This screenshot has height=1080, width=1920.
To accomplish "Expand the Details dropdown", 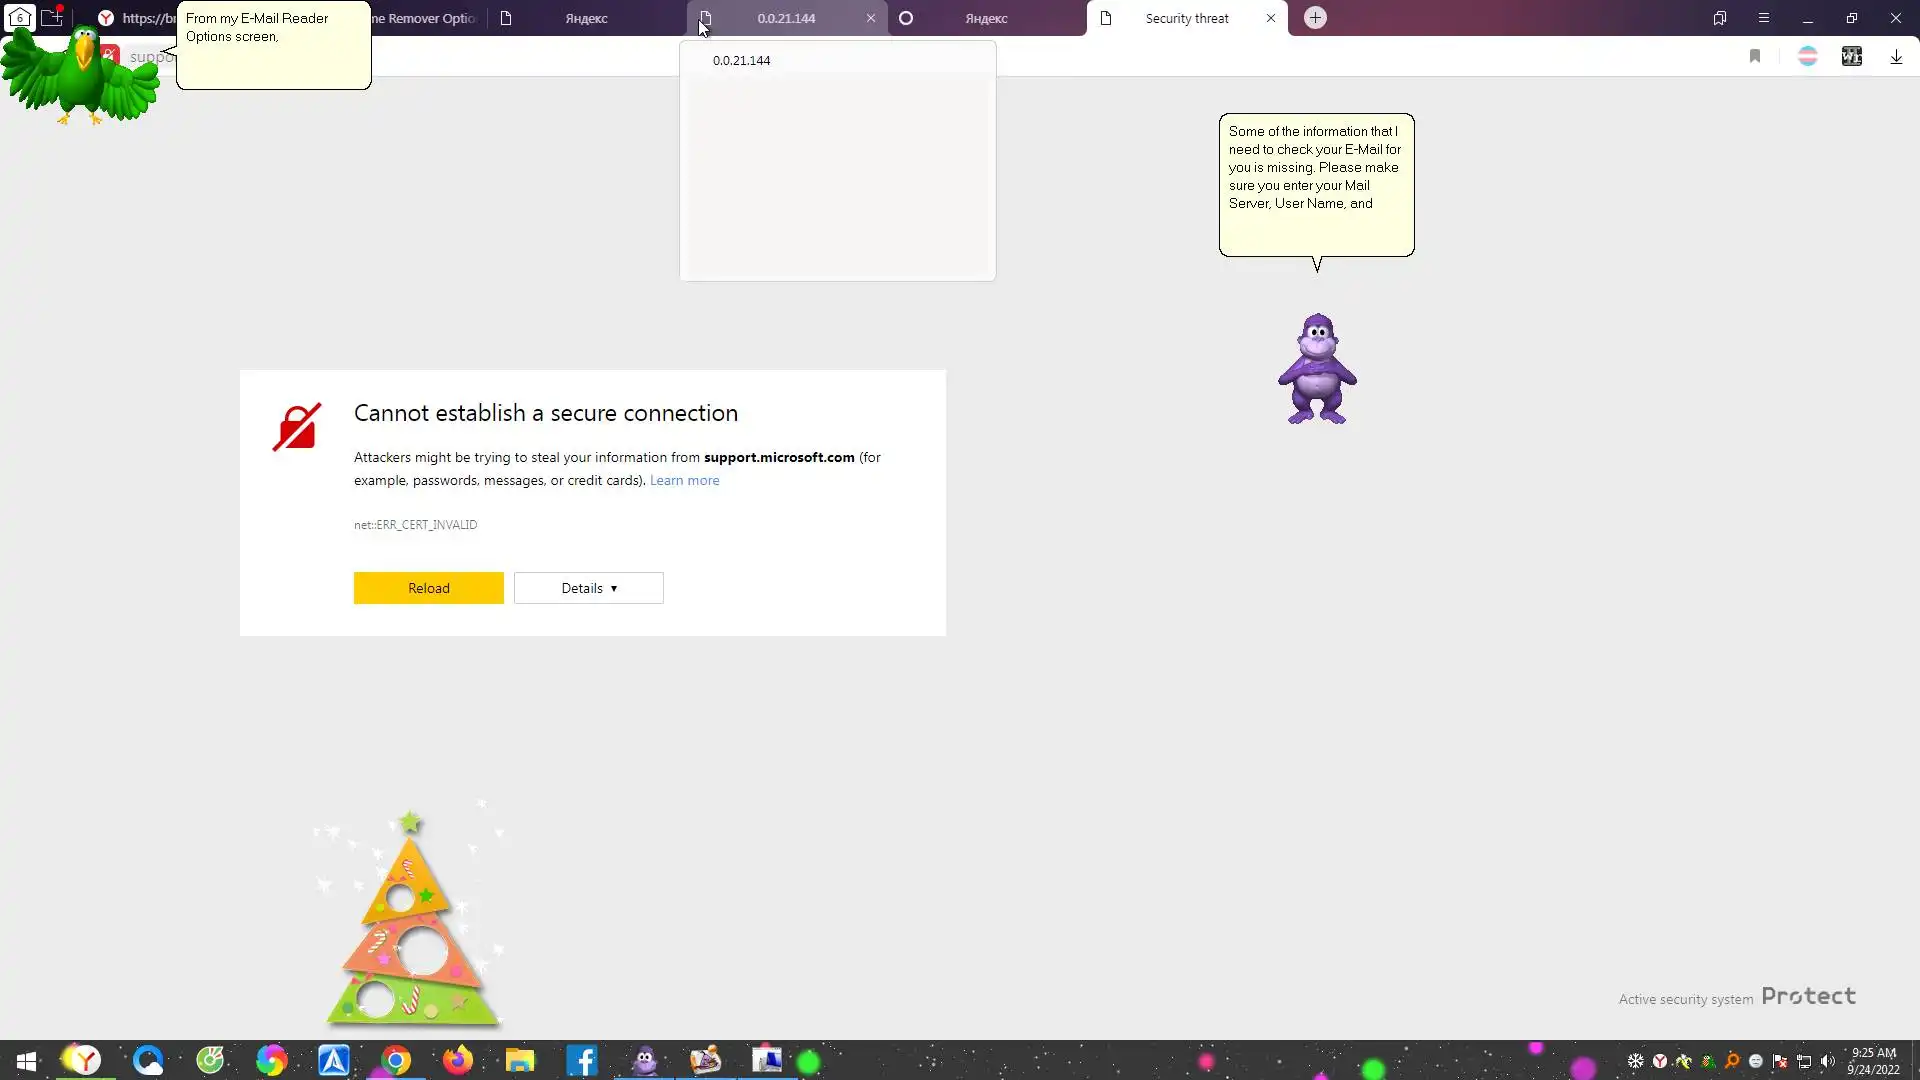I will 588,588.
